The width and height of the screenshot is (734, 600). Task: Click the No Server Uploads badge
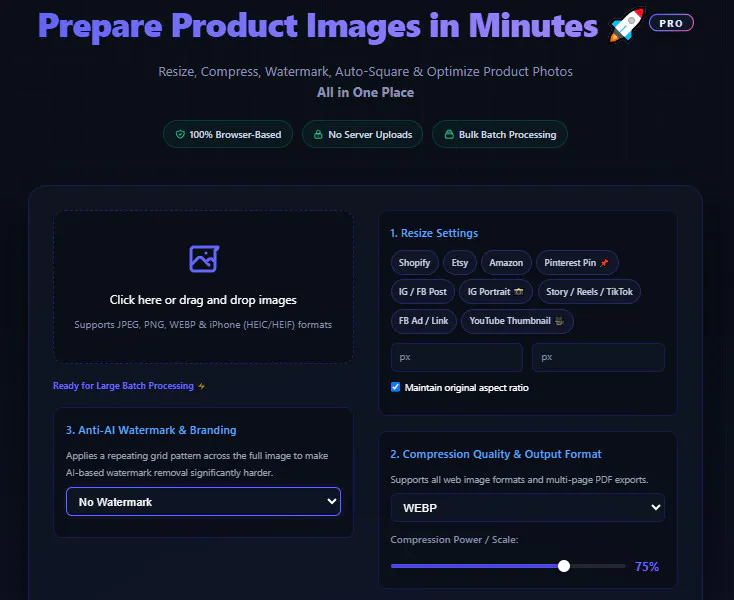click(362, 135)
